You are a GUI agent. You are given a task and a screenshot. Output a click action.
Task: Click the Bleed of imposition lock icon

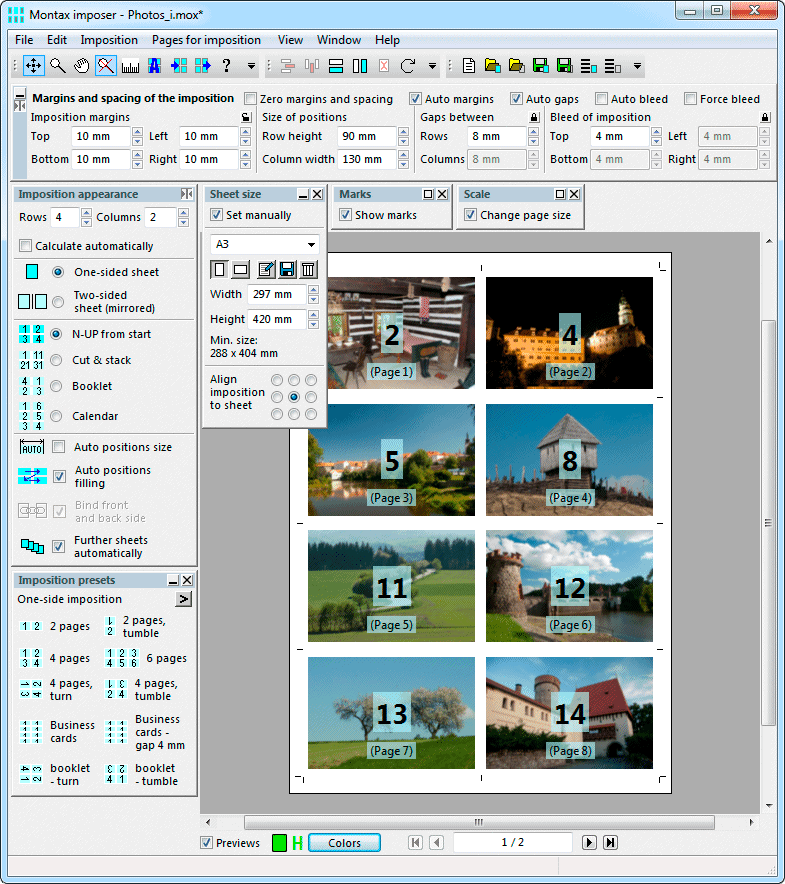coord(765,117)
